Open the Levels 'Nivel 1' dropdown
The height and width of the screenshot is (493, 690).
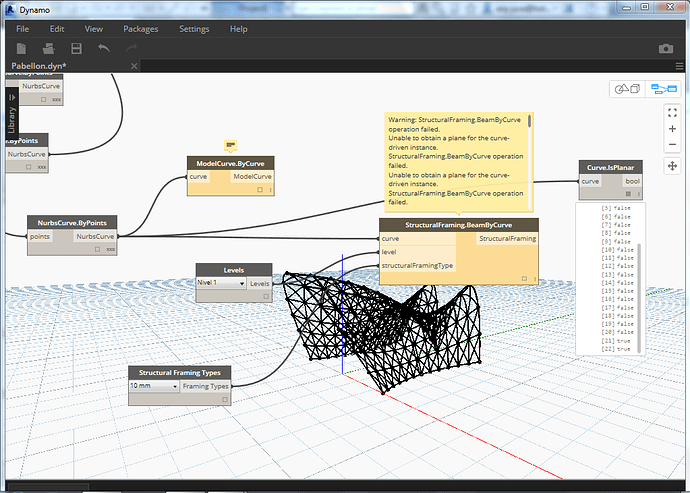pyautogui.click(x=219, y=283)
